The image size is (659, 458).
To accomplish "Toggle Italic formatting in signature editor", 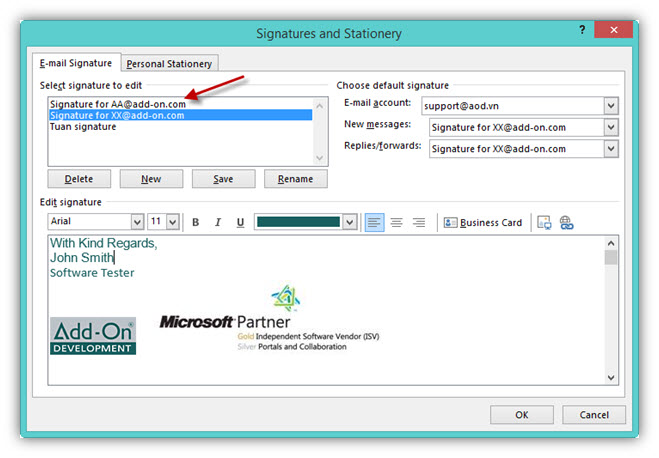I will coord(218,222).
